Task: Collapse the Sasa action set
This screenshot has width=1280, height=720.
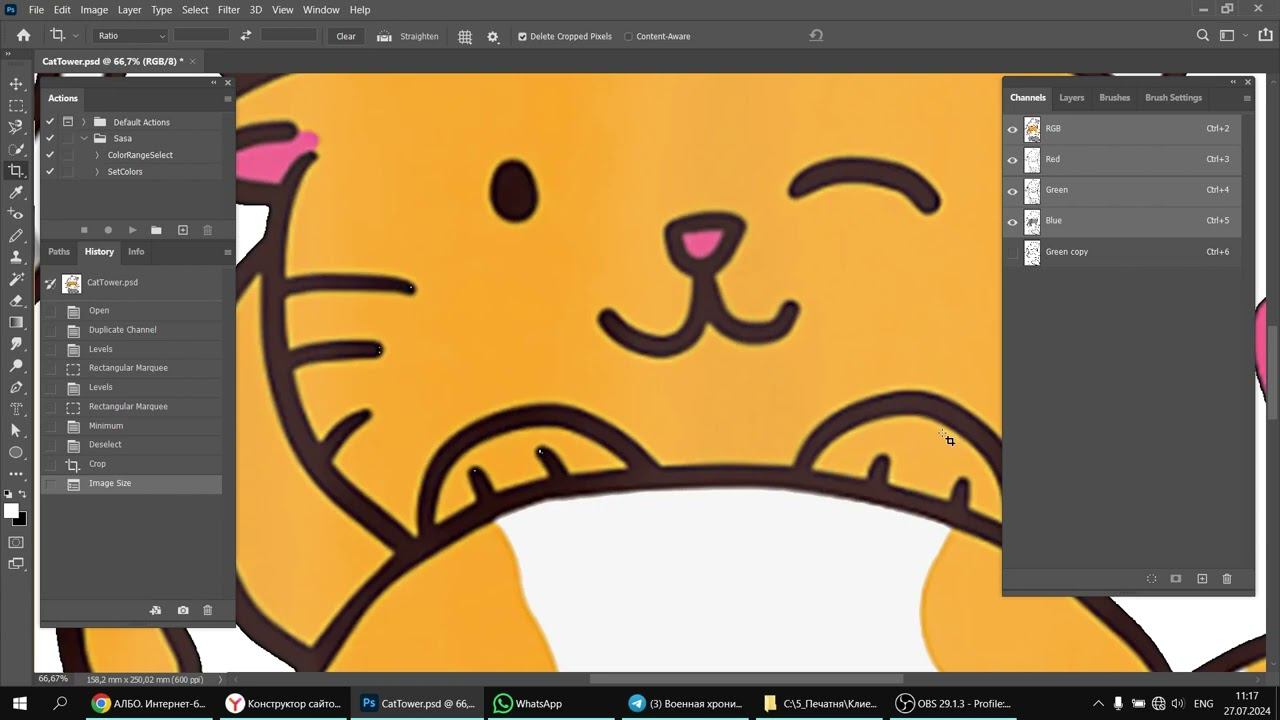Action: point(84,138)
